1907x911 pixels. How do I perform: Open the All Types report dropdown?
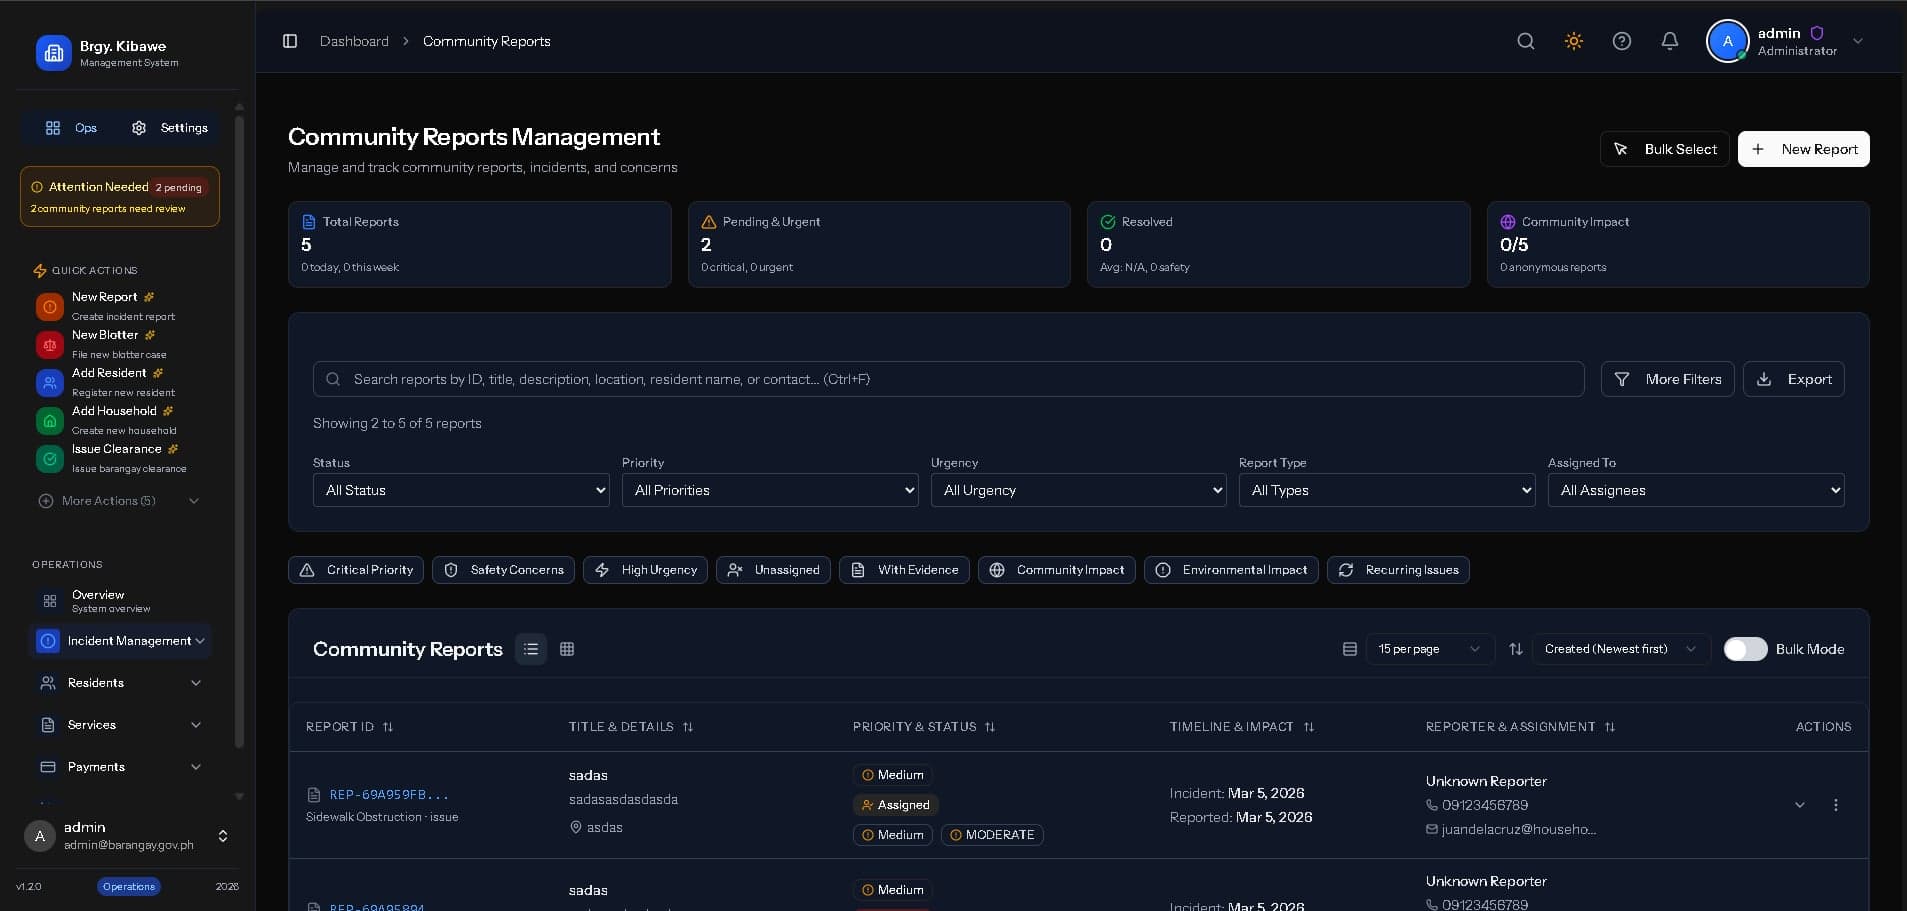(x=1387, y=490)
